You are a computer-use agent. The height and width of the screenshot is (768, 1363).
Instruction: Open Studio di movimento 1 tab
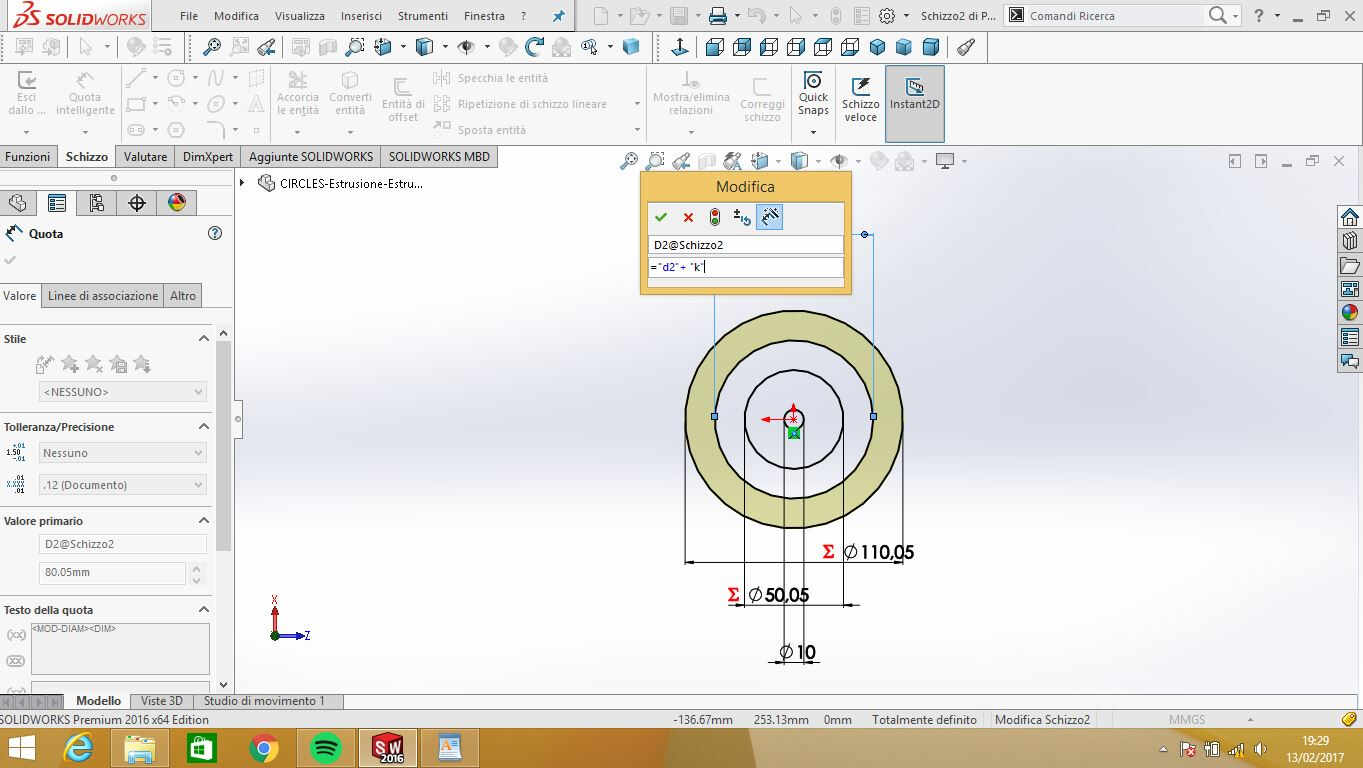click(264, 701)
